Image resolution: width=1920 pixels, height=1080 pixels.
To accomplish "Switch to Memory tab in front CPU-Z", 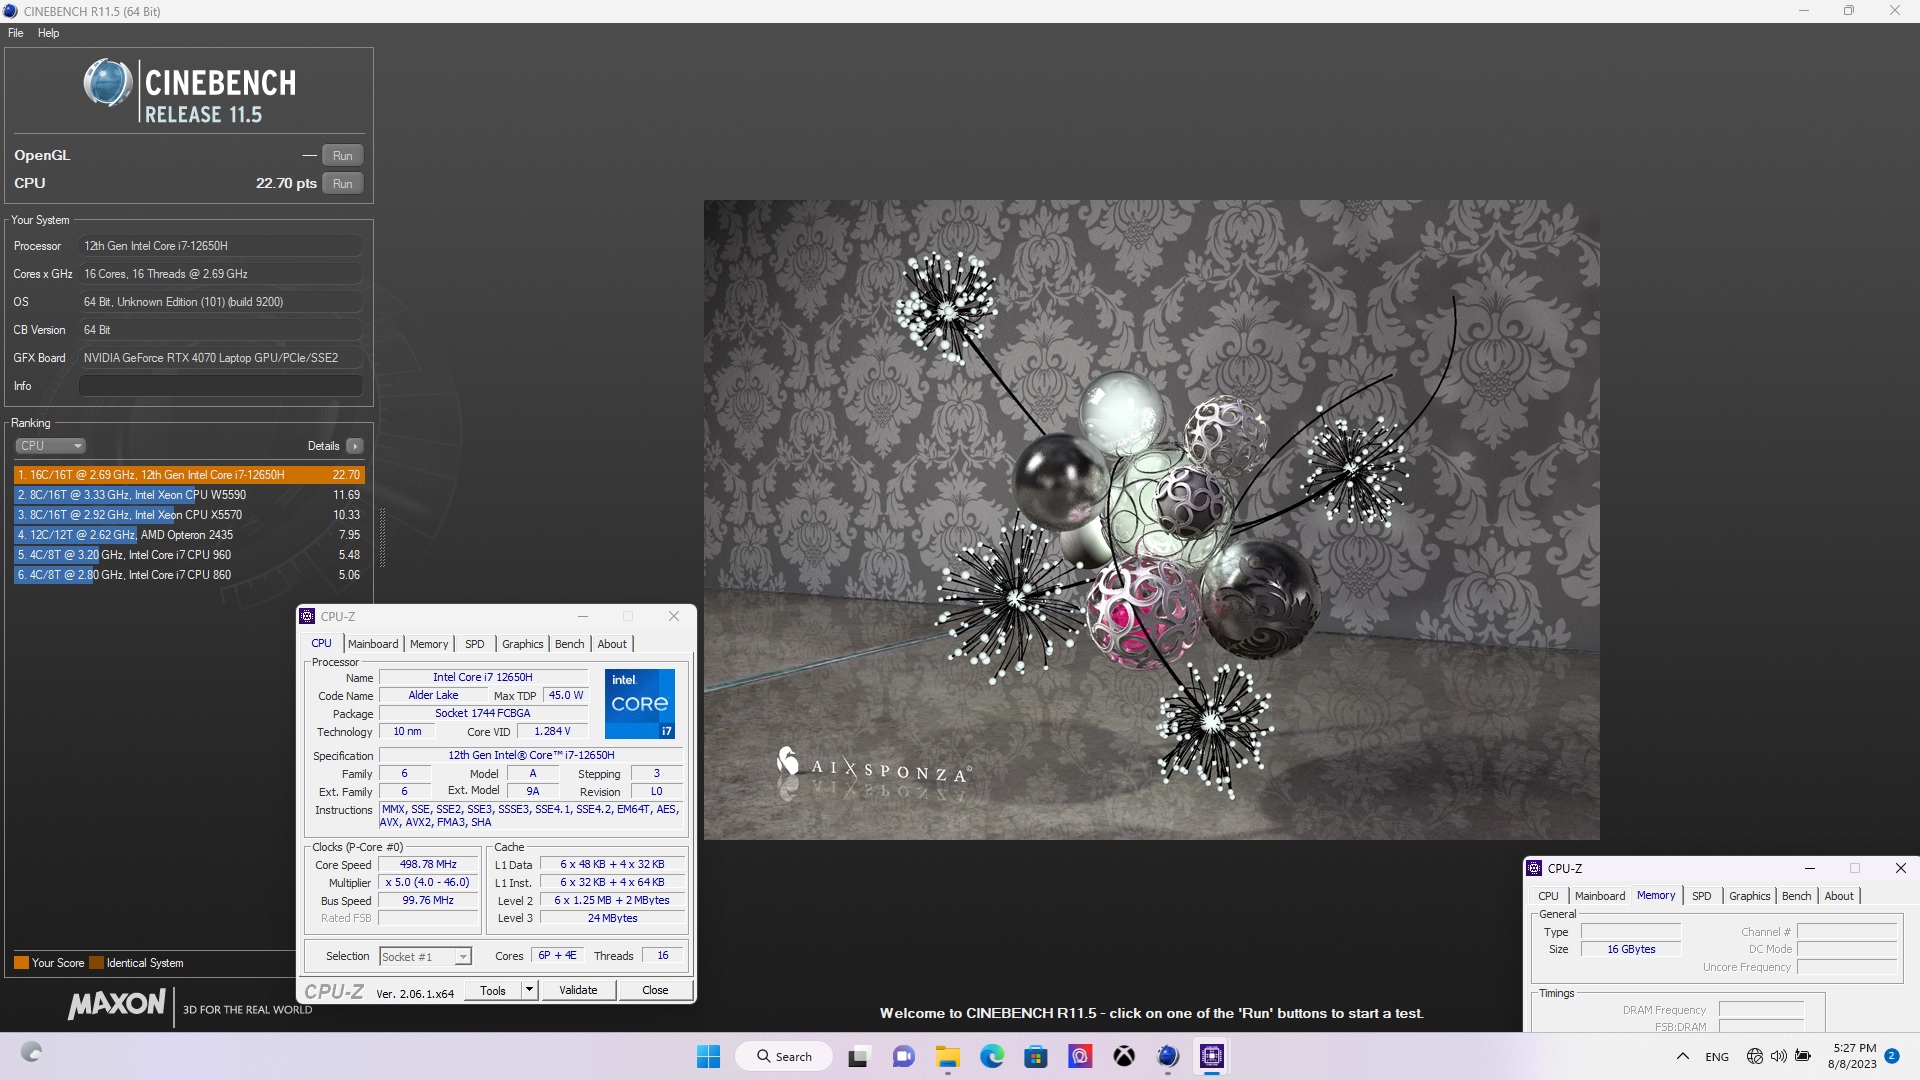I will coord(429,644).
